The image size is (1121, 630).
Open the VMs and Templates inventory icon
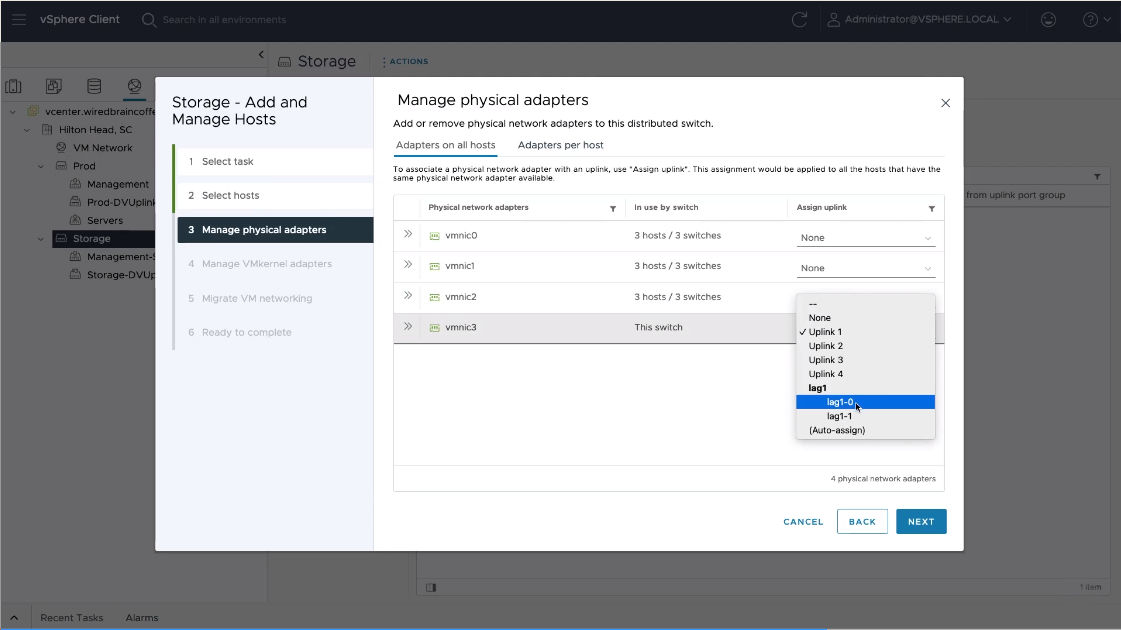tap(54, 86)
